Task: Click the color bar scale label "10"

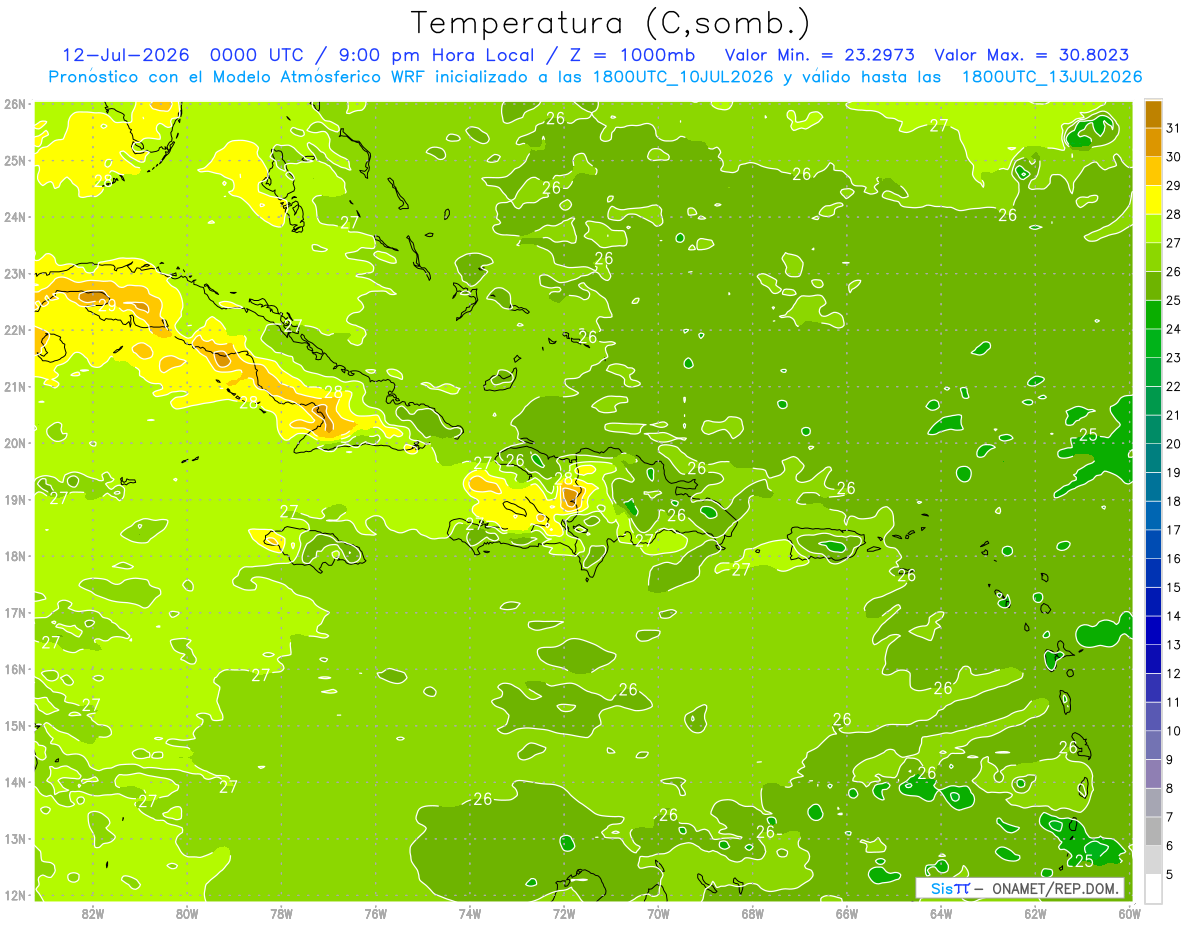Action: click(1173, 730)
